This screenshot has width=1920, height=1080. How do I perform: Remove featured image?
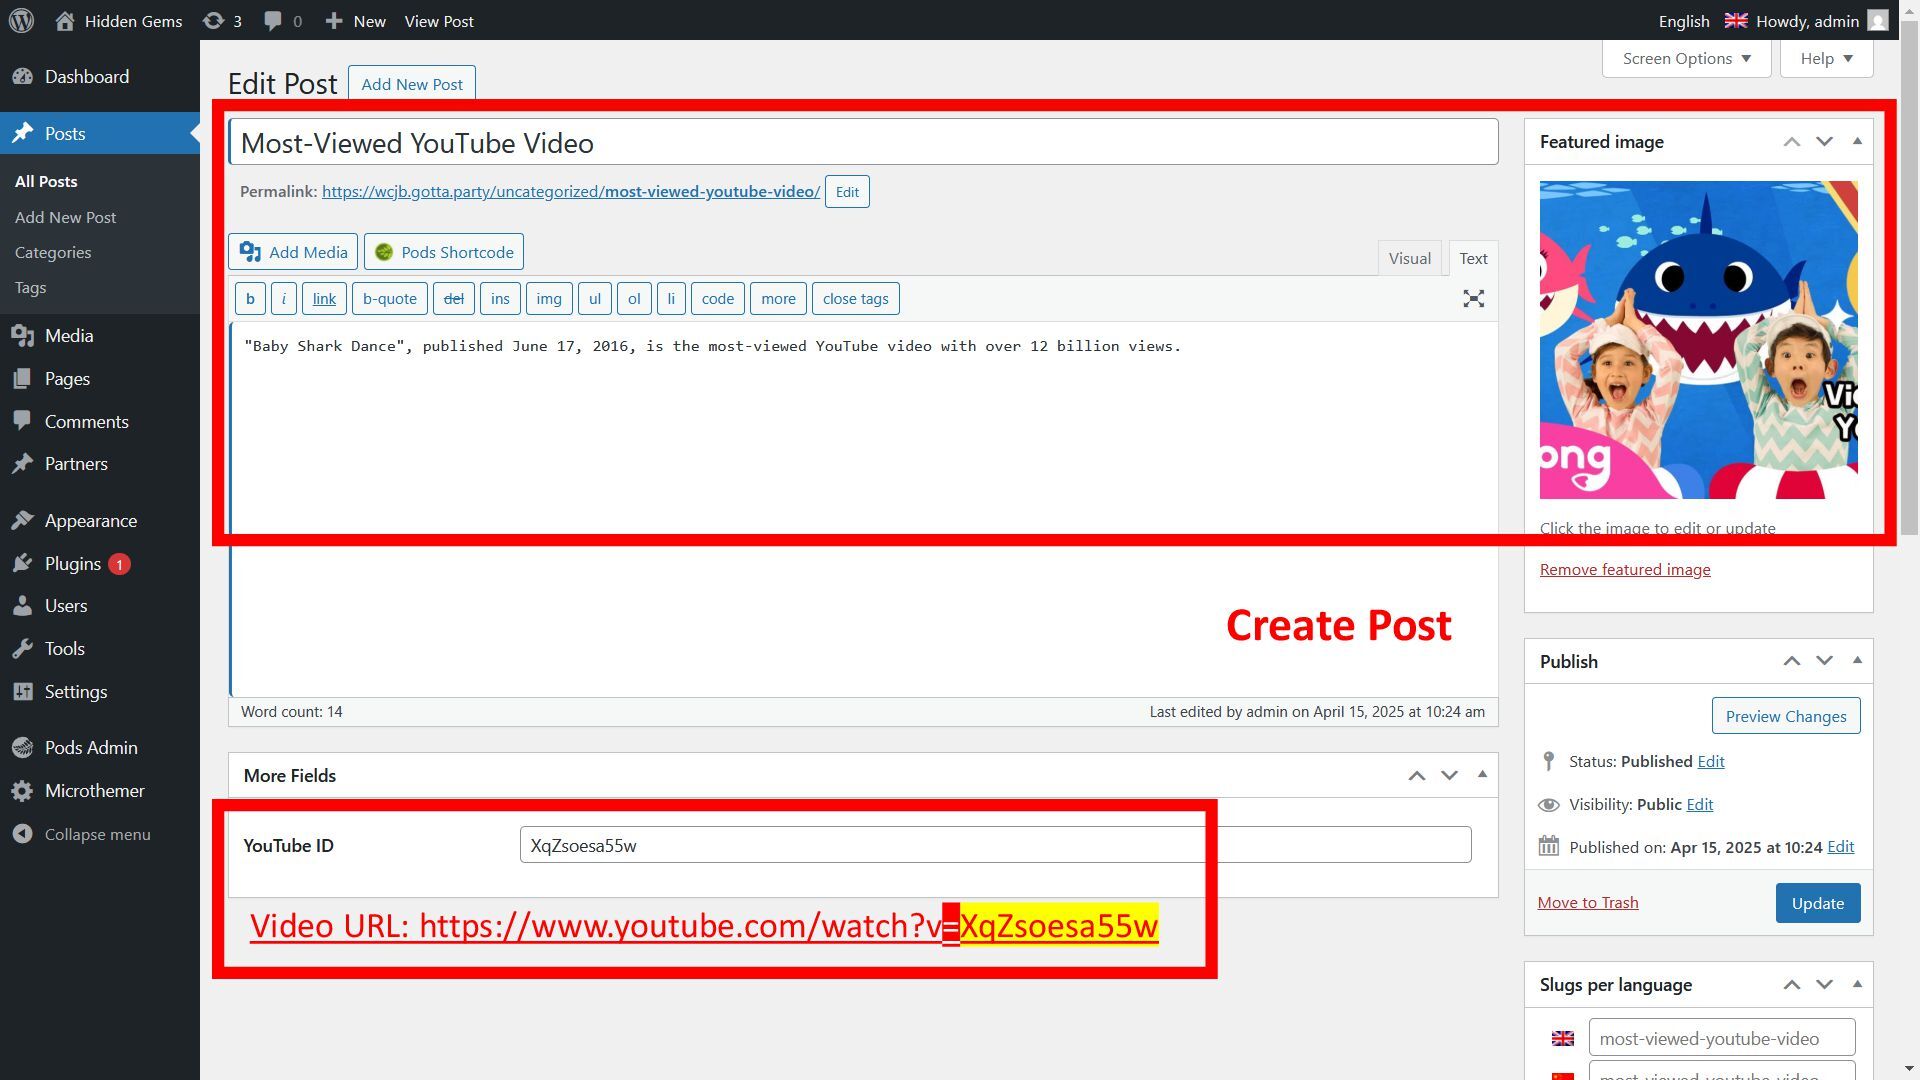click(1625, 569)
